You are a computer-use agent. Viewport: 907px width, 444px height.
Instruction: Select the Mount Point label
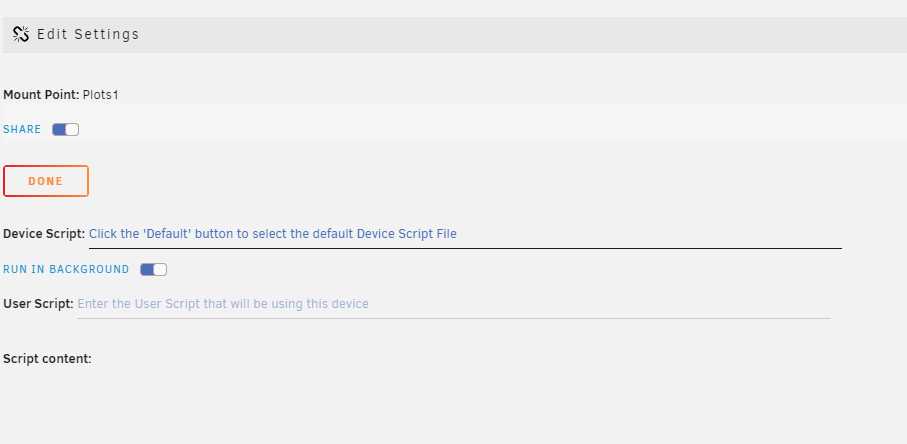(x=41, y=95)
